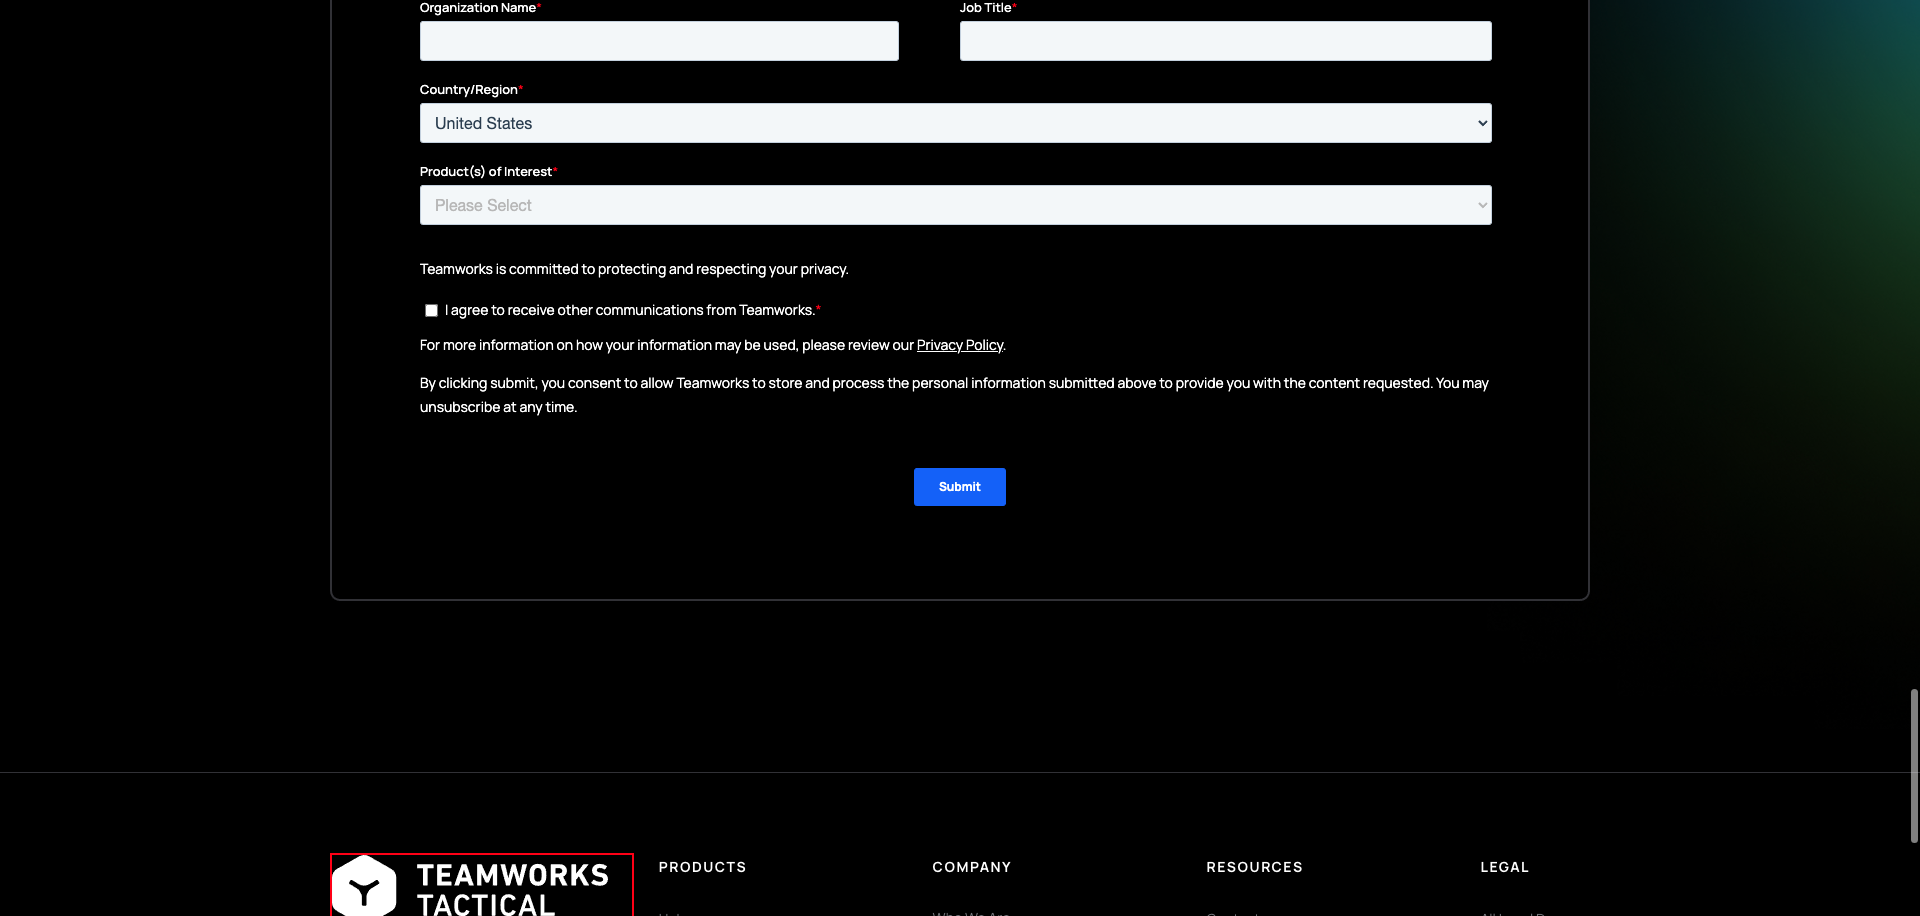Image resolution: width=1920 pixels, height=916 pixels.
Task: Click the PRODUCTS footer heading
Action: click(702, 867)
